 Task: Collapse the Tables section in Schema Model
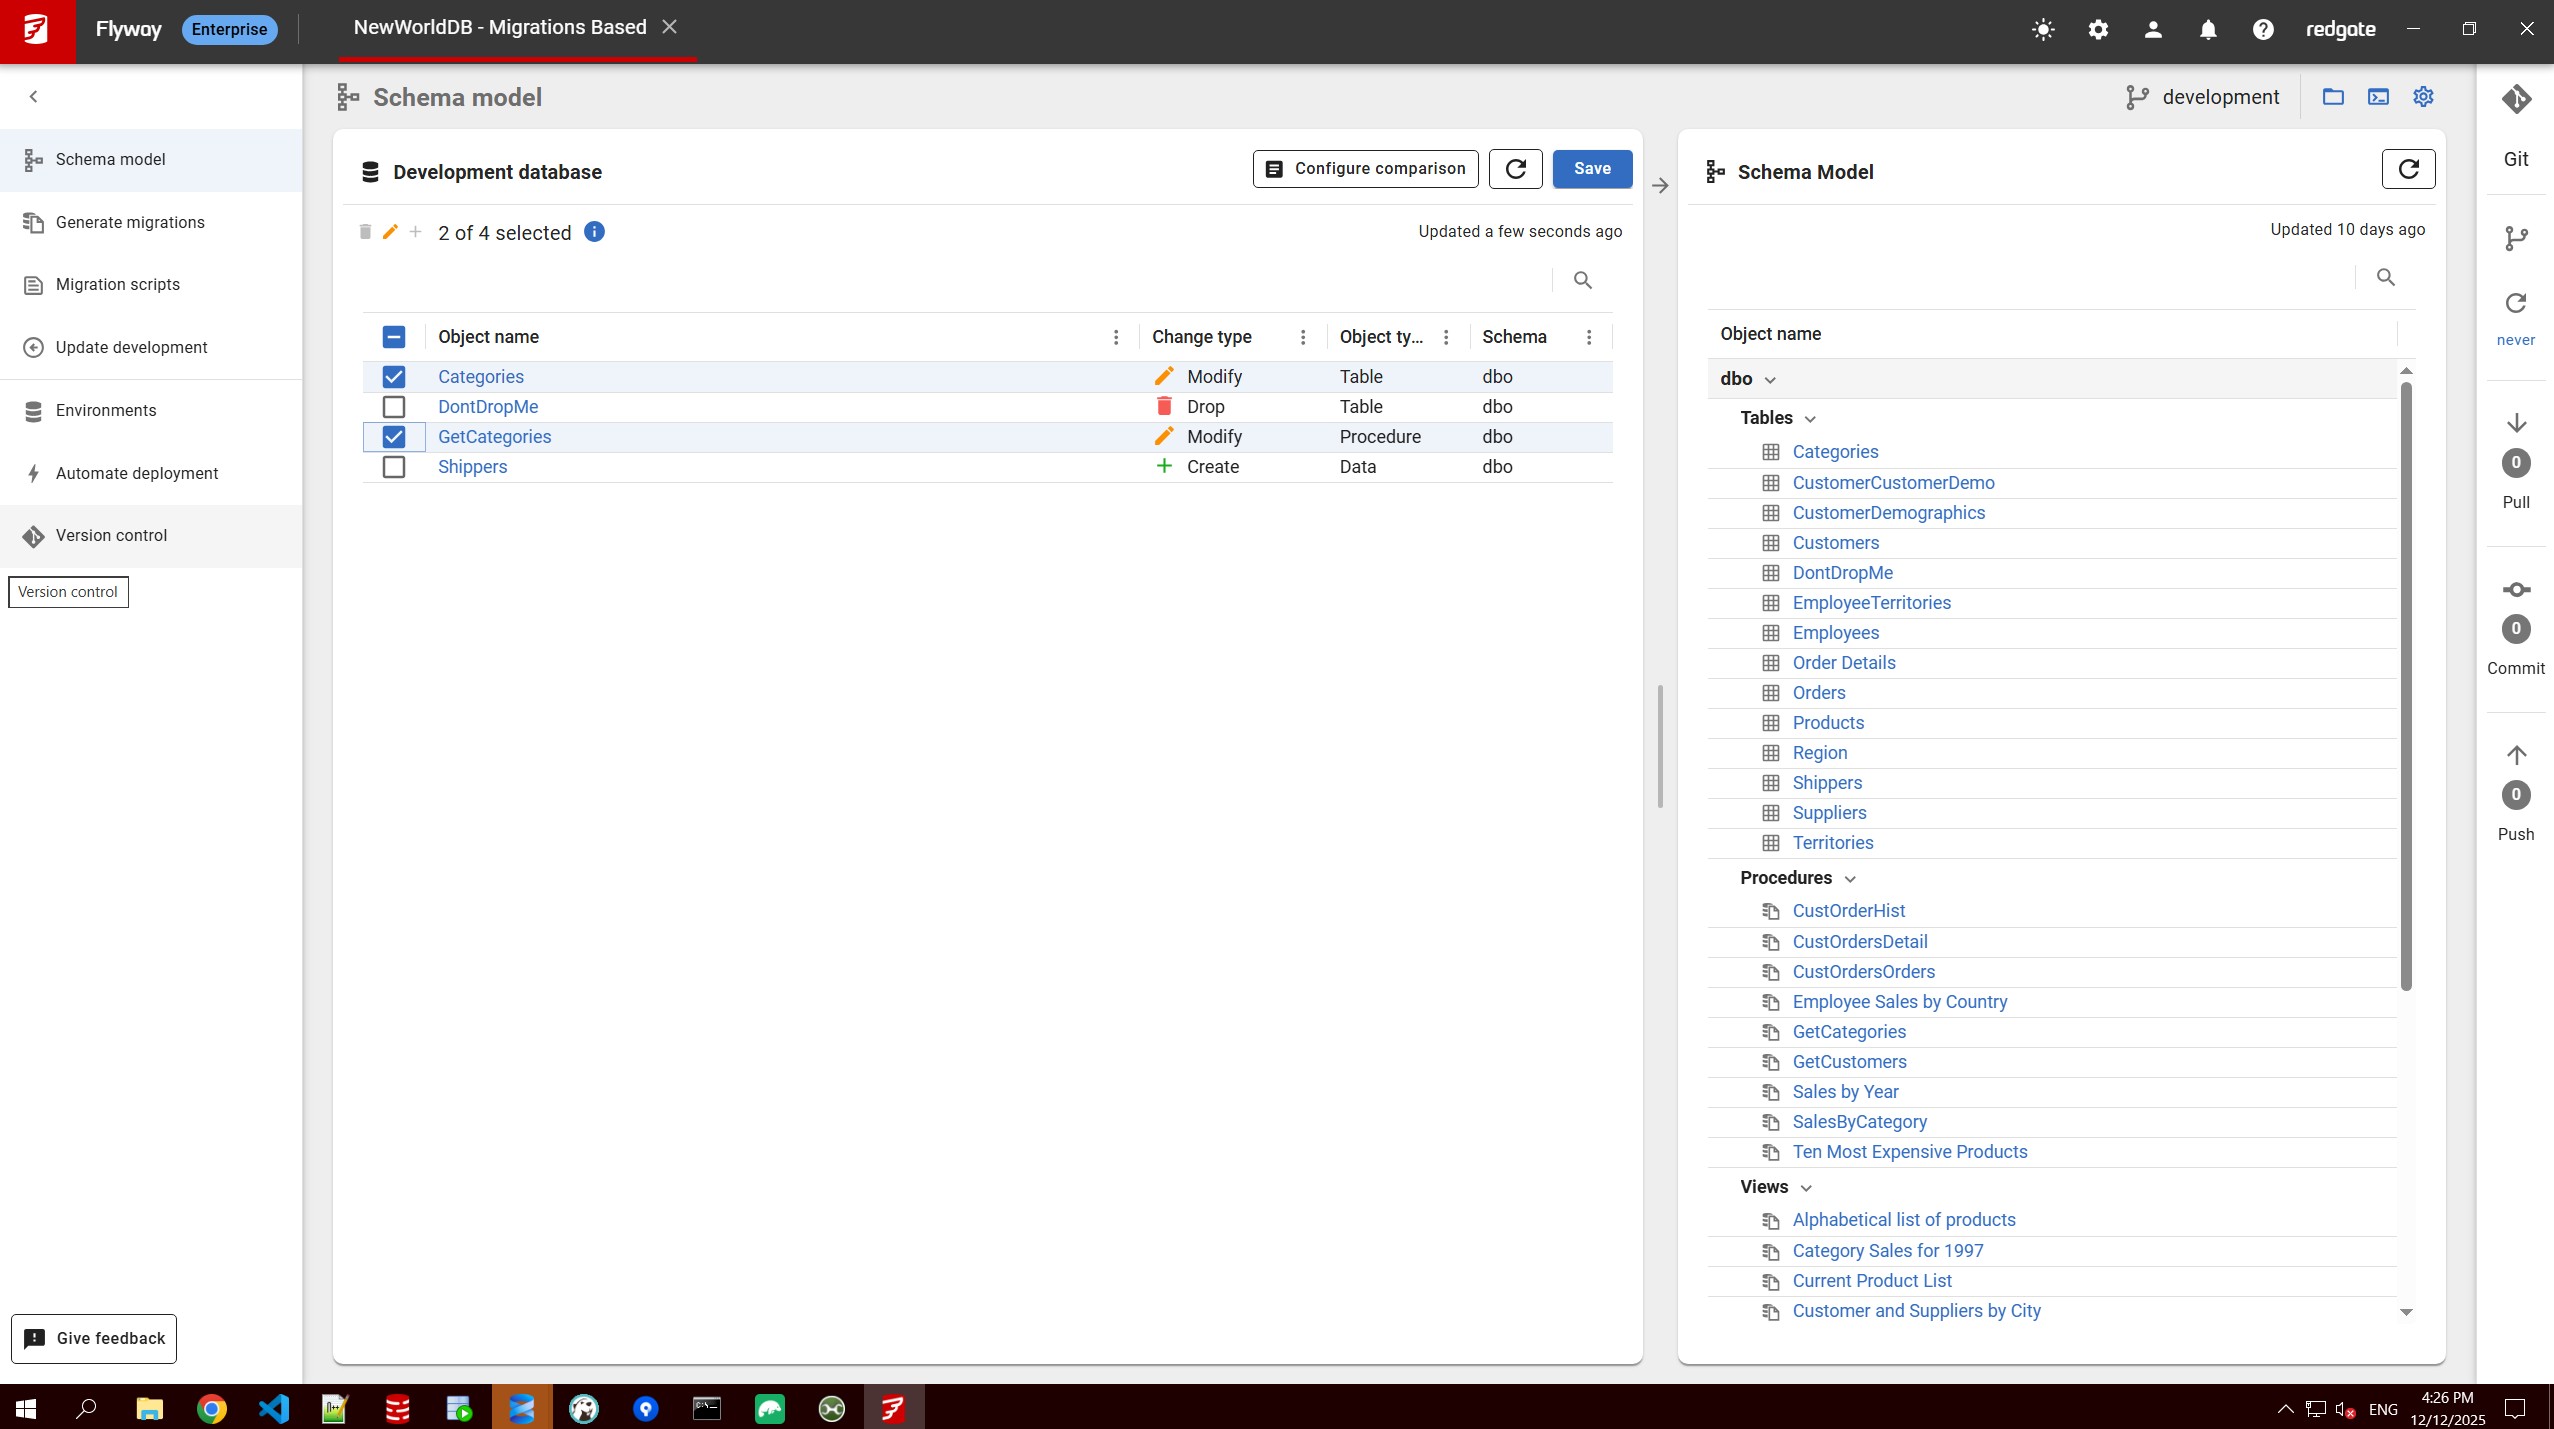click(1808, 418)
